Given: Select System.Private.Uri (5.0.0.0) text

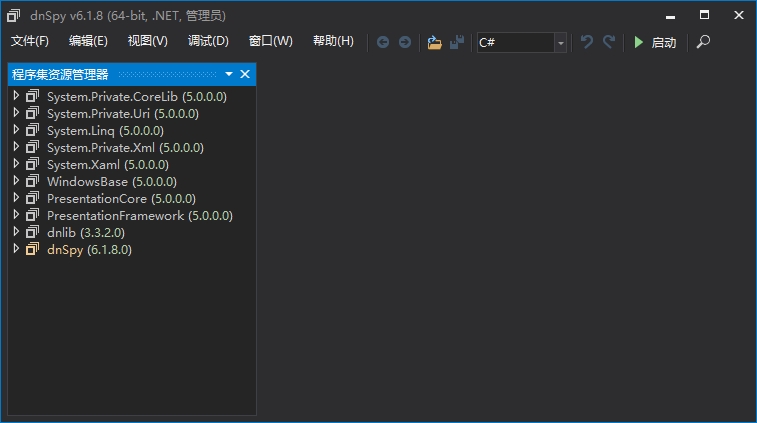Looking at the screenshot, I should (x=123, y=113).
